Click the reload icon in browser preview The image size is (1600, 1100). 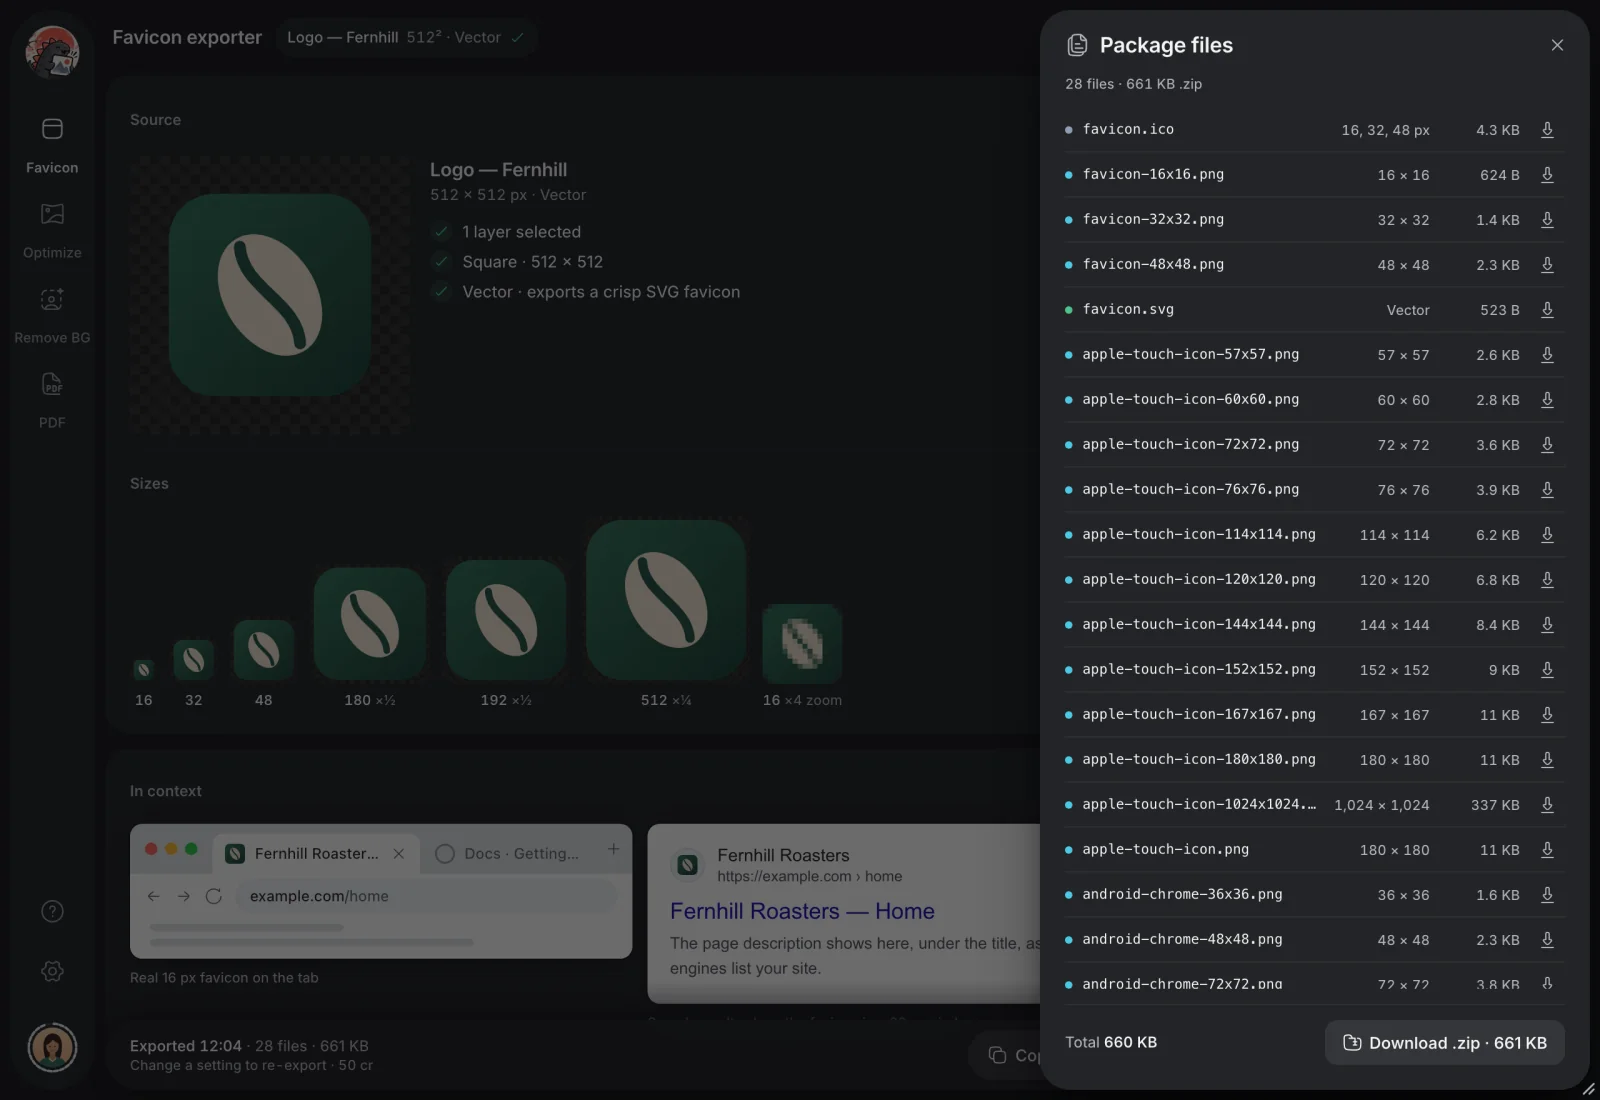(214, 896)
